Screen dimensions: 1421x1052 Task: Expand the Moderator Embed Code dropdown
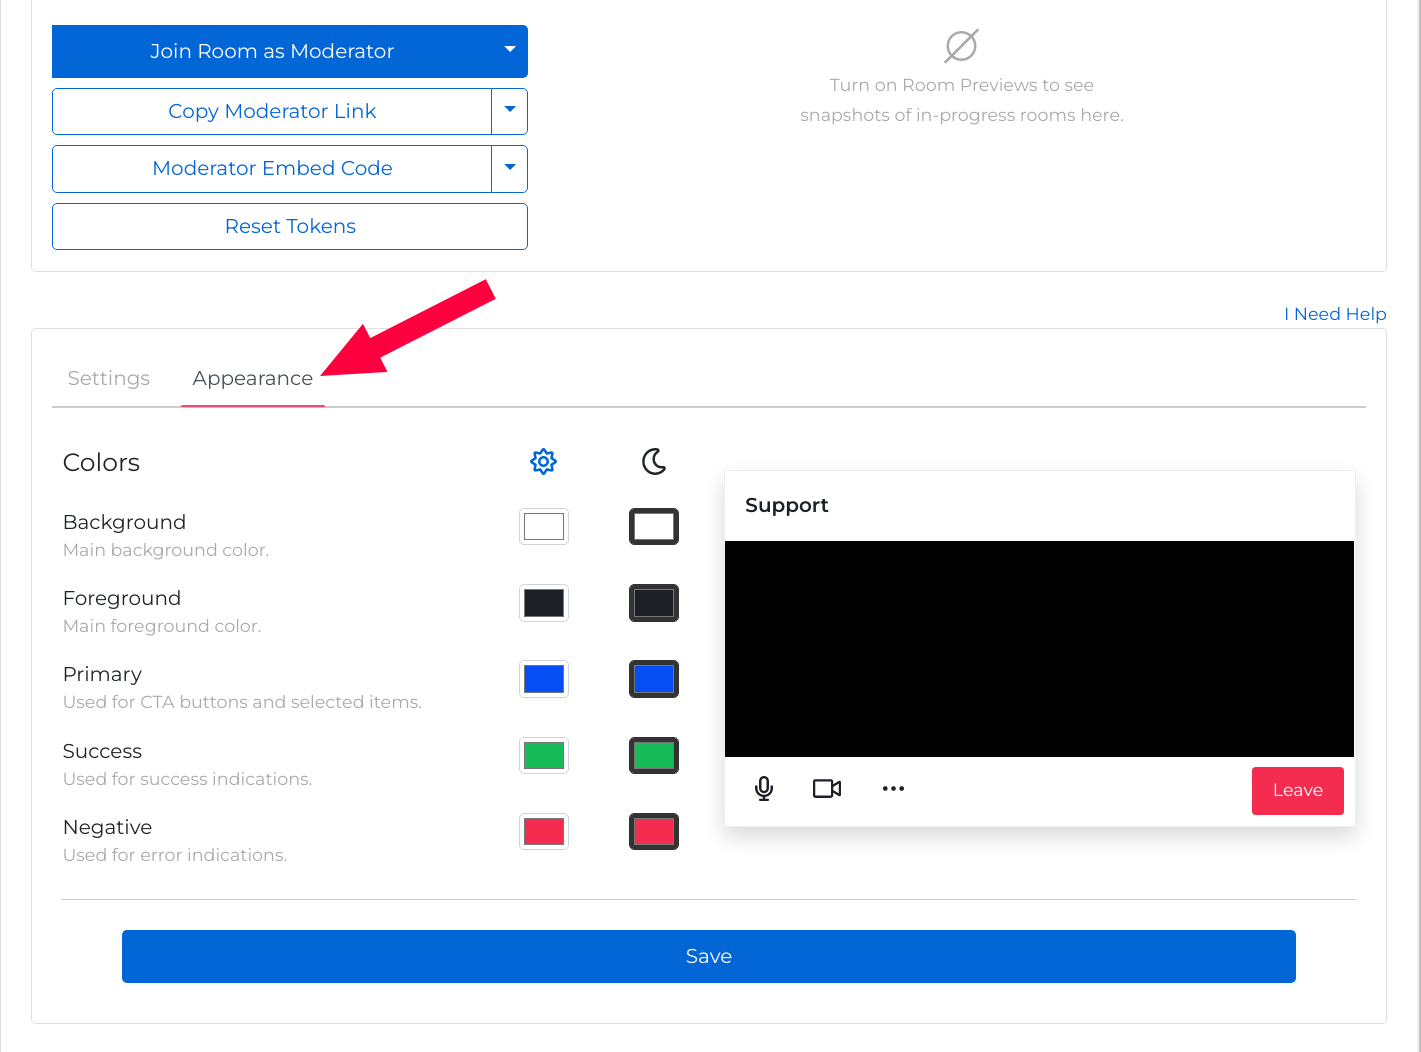(x=509, y=168)
